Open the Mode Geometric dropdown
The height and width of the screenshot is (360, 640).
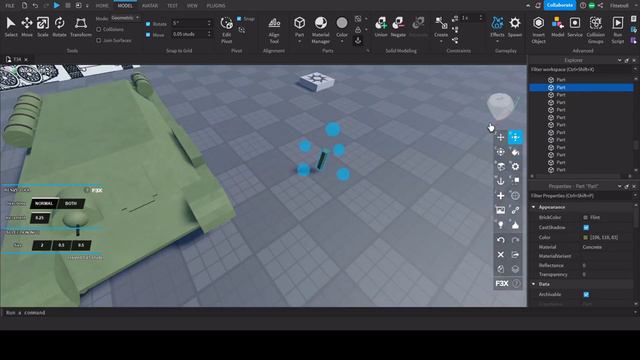coord(125,18)
